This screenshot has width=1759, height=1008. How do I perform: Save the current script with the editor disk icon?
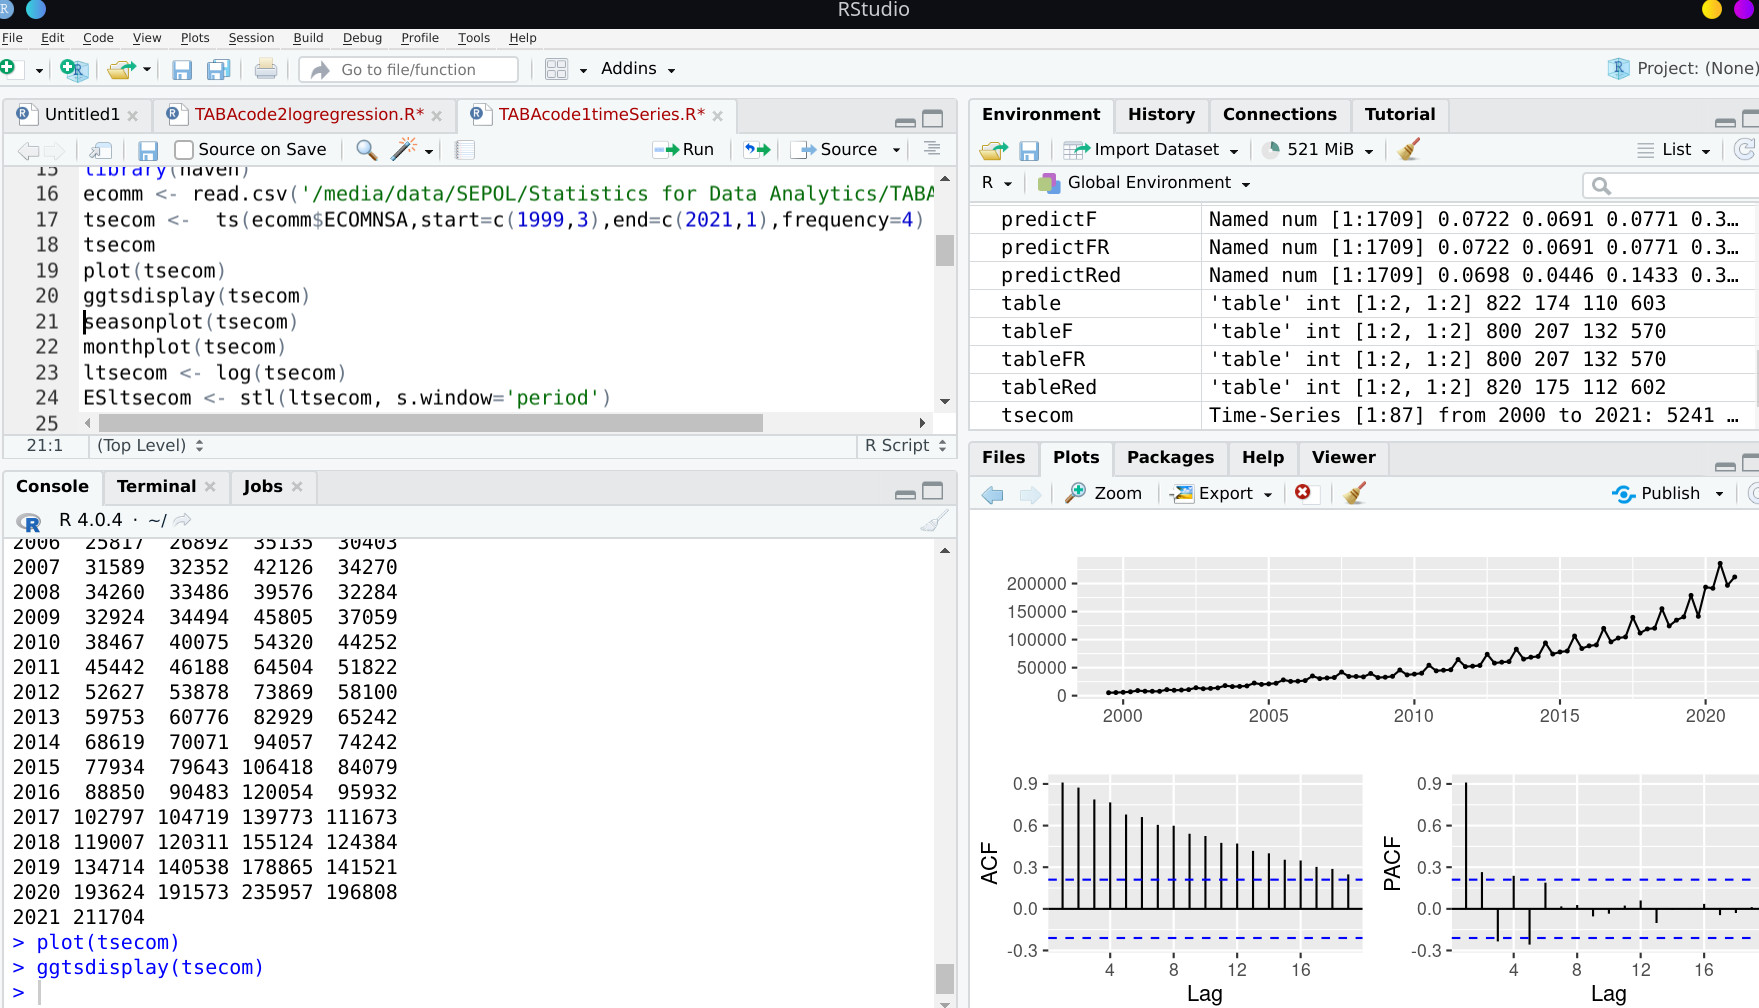(148, 150)
